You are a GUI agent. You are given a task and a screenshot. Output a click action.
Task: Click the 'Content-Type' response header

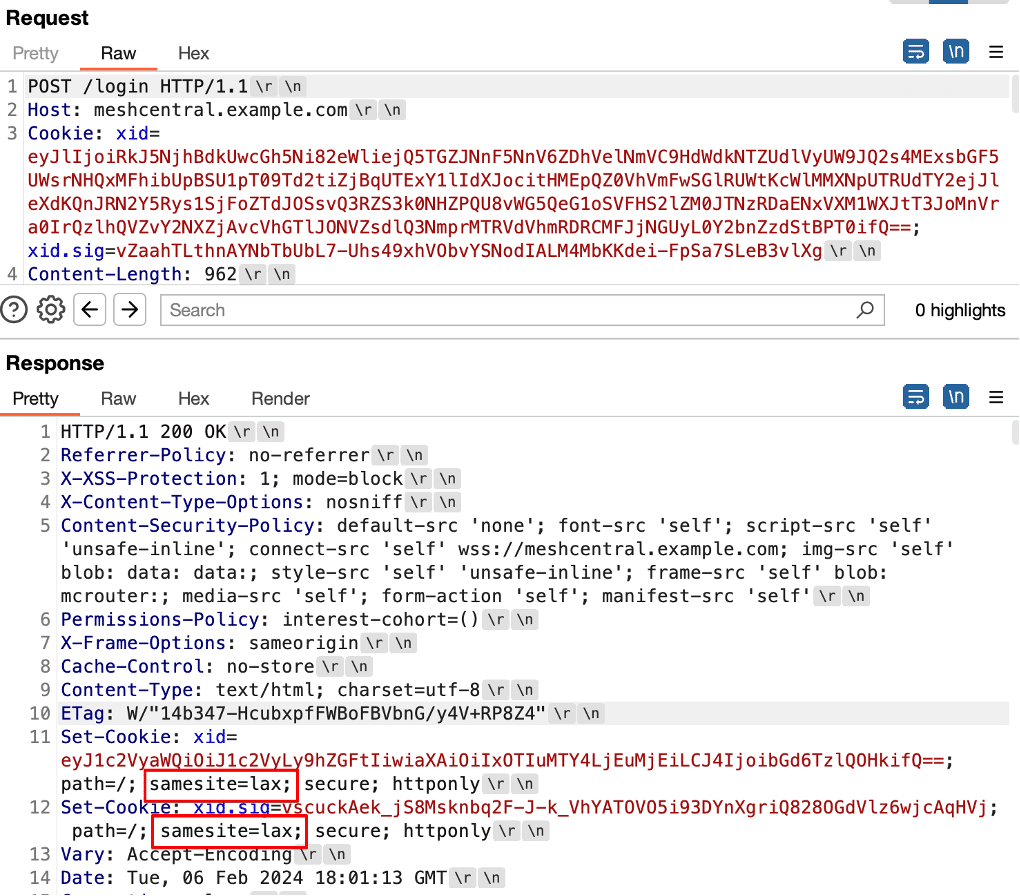(126, 690)
